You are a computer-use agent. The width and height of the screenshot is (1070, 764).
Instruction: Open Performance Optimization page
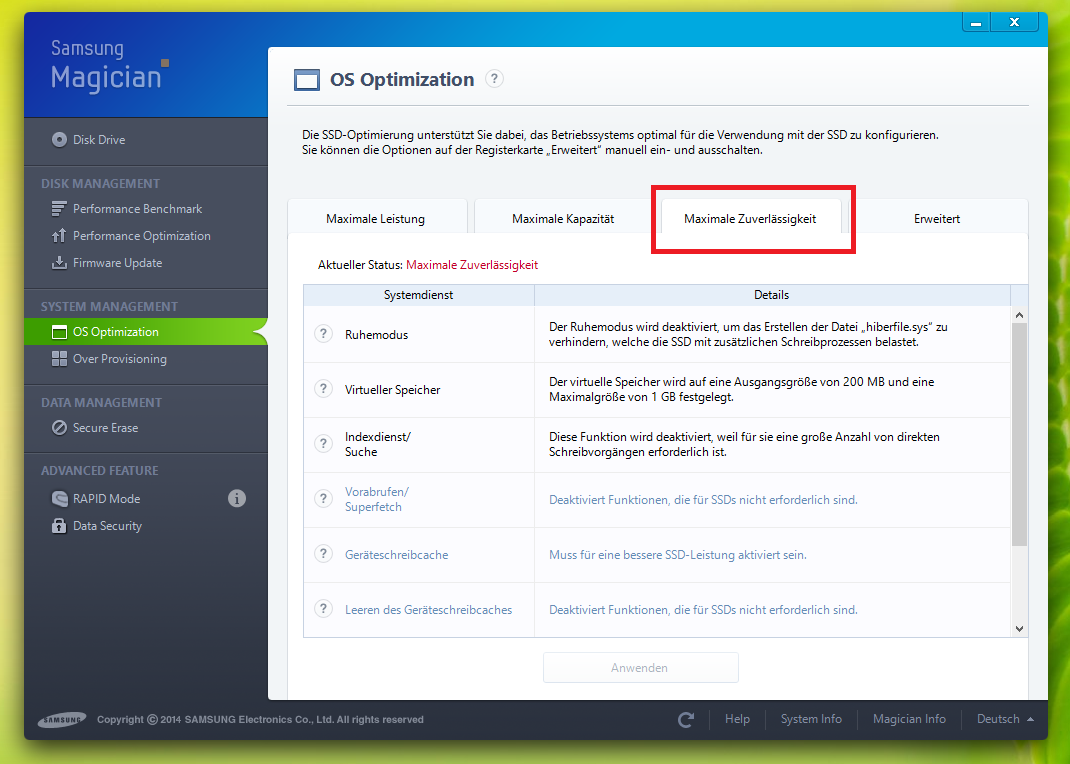131,236
